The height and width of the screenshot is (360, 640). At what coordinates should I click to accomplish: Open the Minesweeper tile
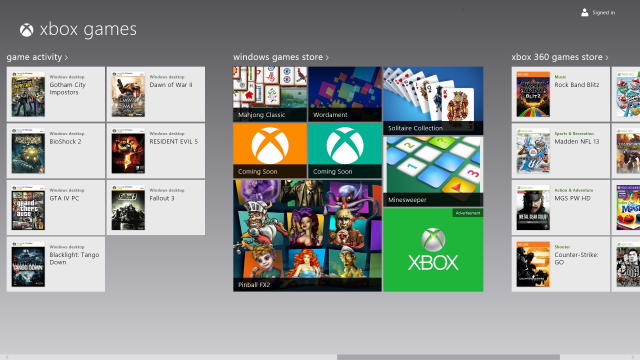[x=433, y=171]
